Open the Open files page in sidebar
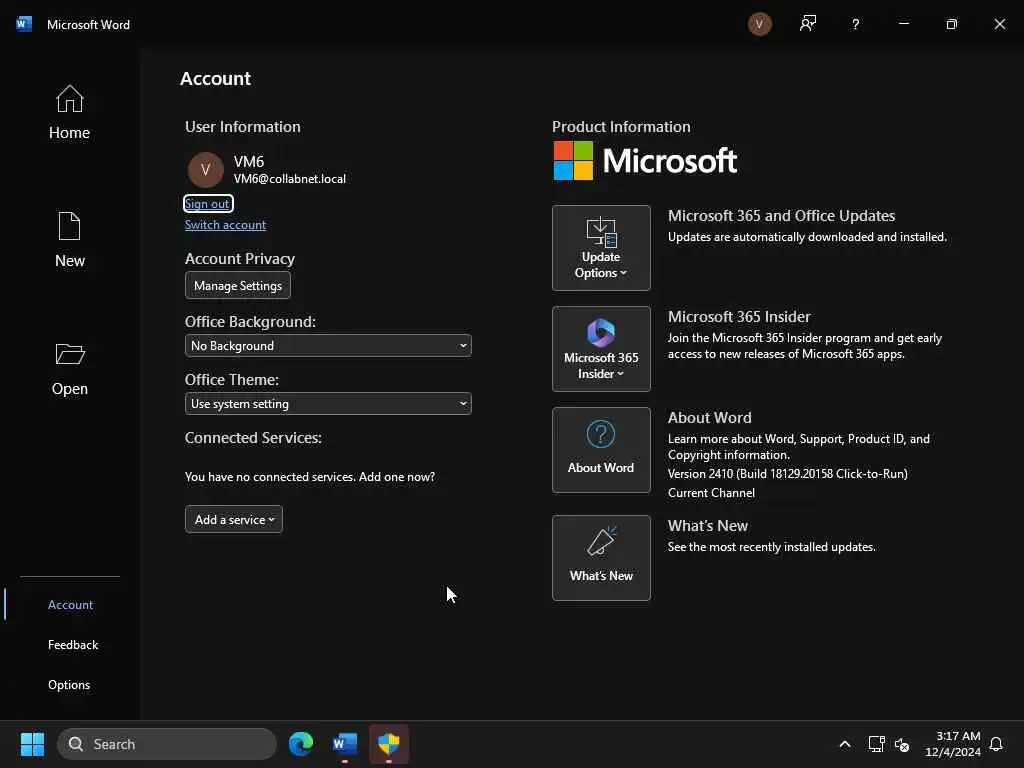The width and height of the screenshot is (1024, 768). point(69,368)
